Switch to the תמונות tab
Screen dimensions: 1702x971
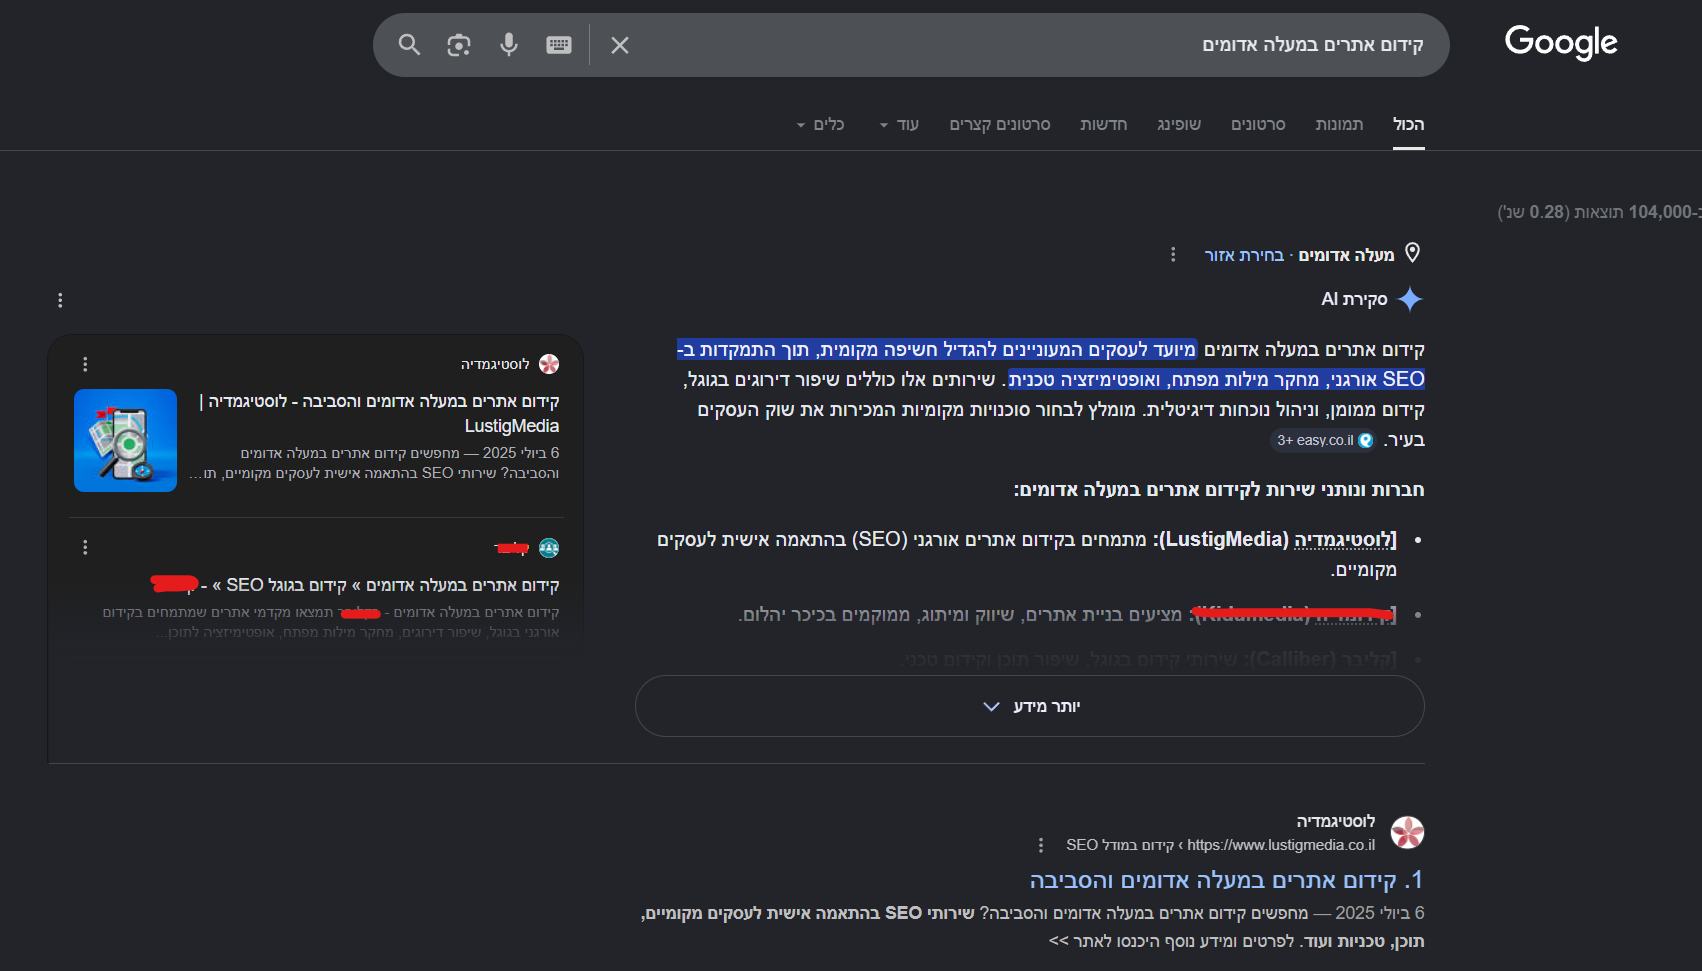click(1339, 124)
